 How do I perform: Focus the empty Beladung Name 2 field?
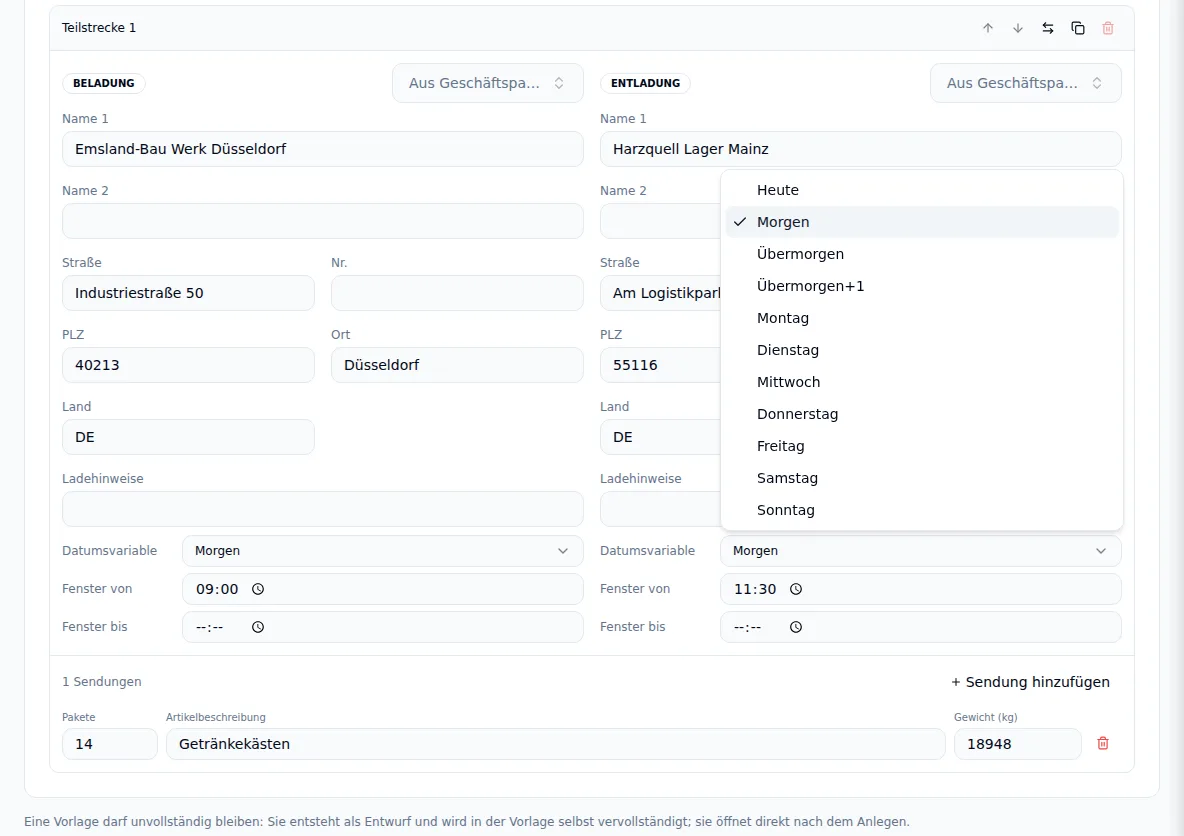click(x=322, y=221)
